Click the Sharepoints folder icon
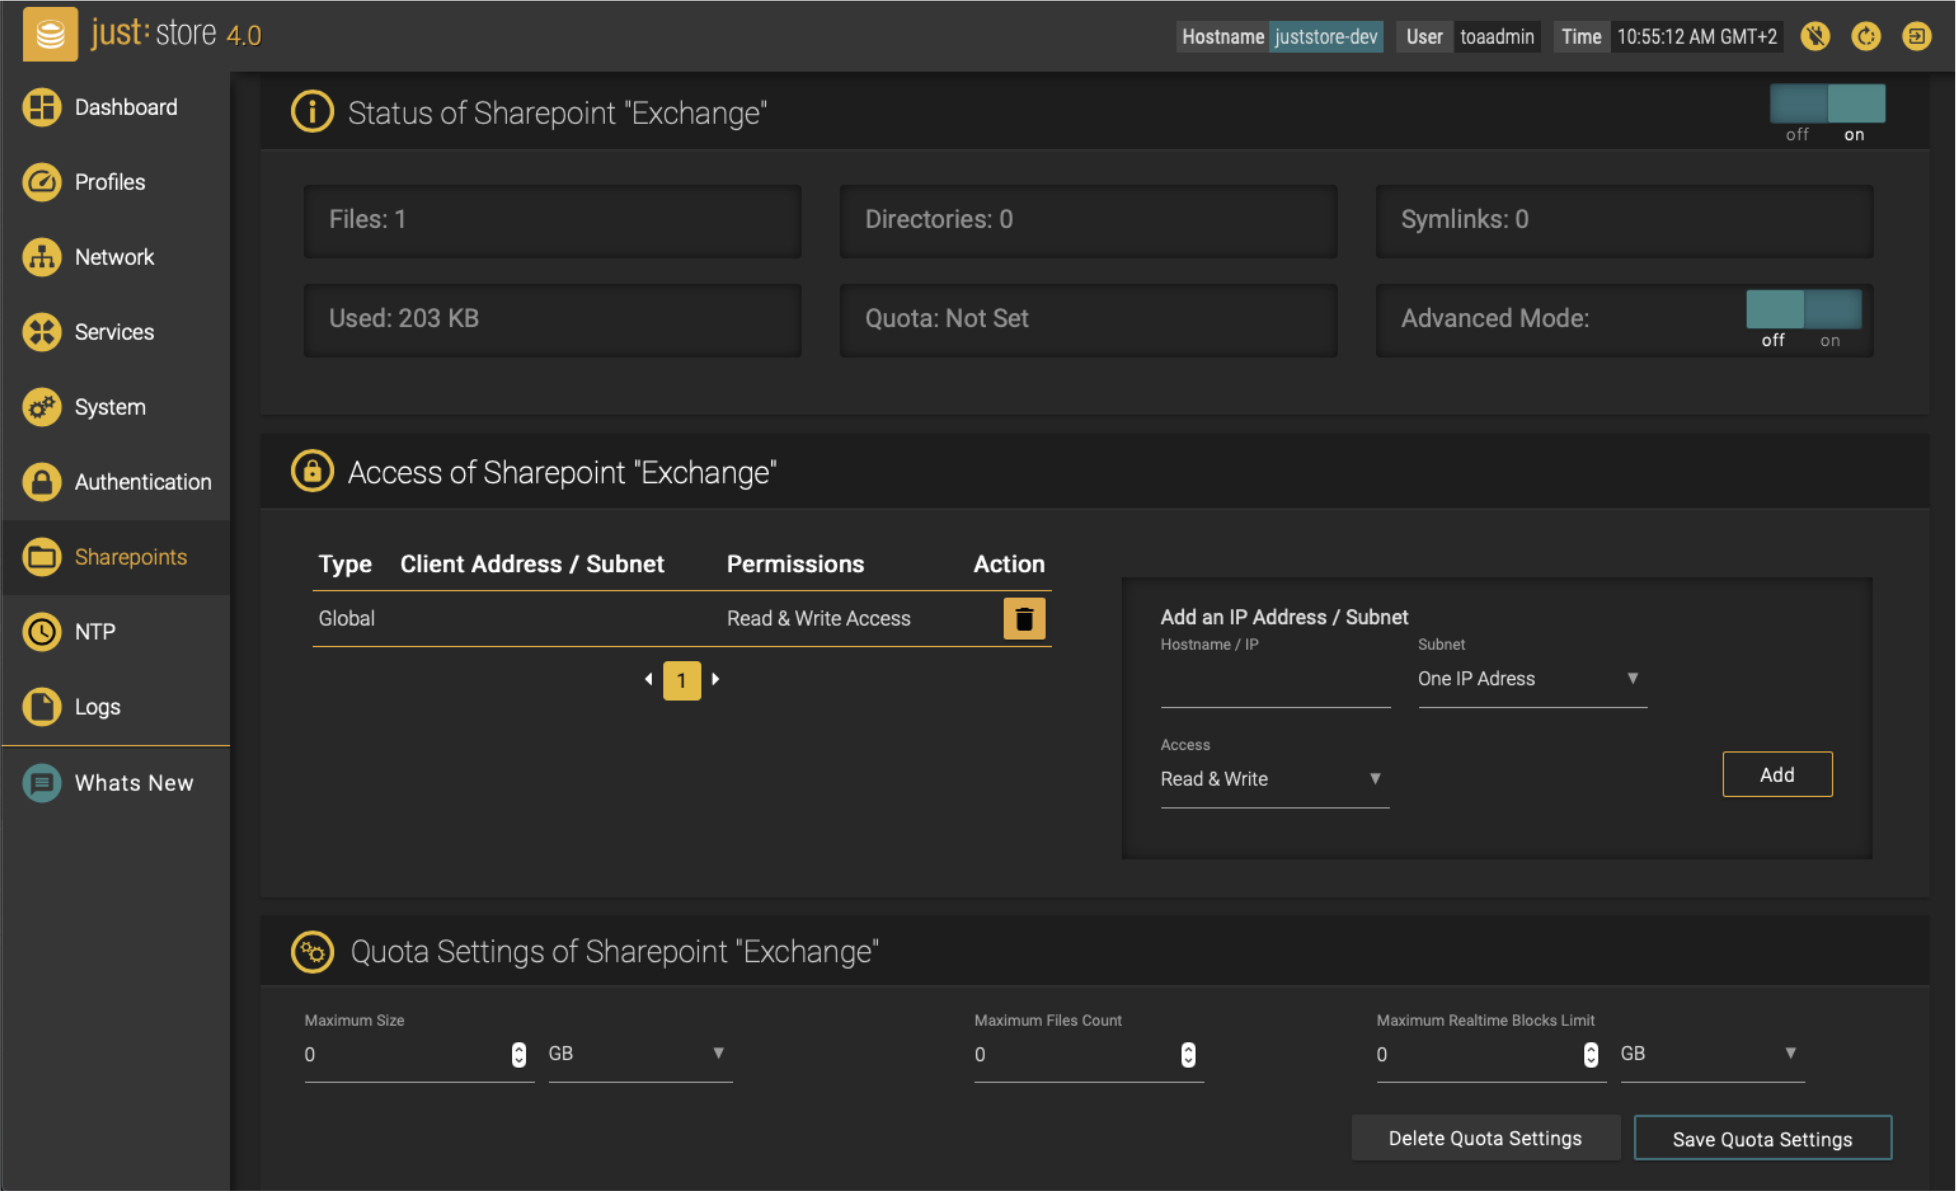1957x1192 pixels. (x=42, y=557)
